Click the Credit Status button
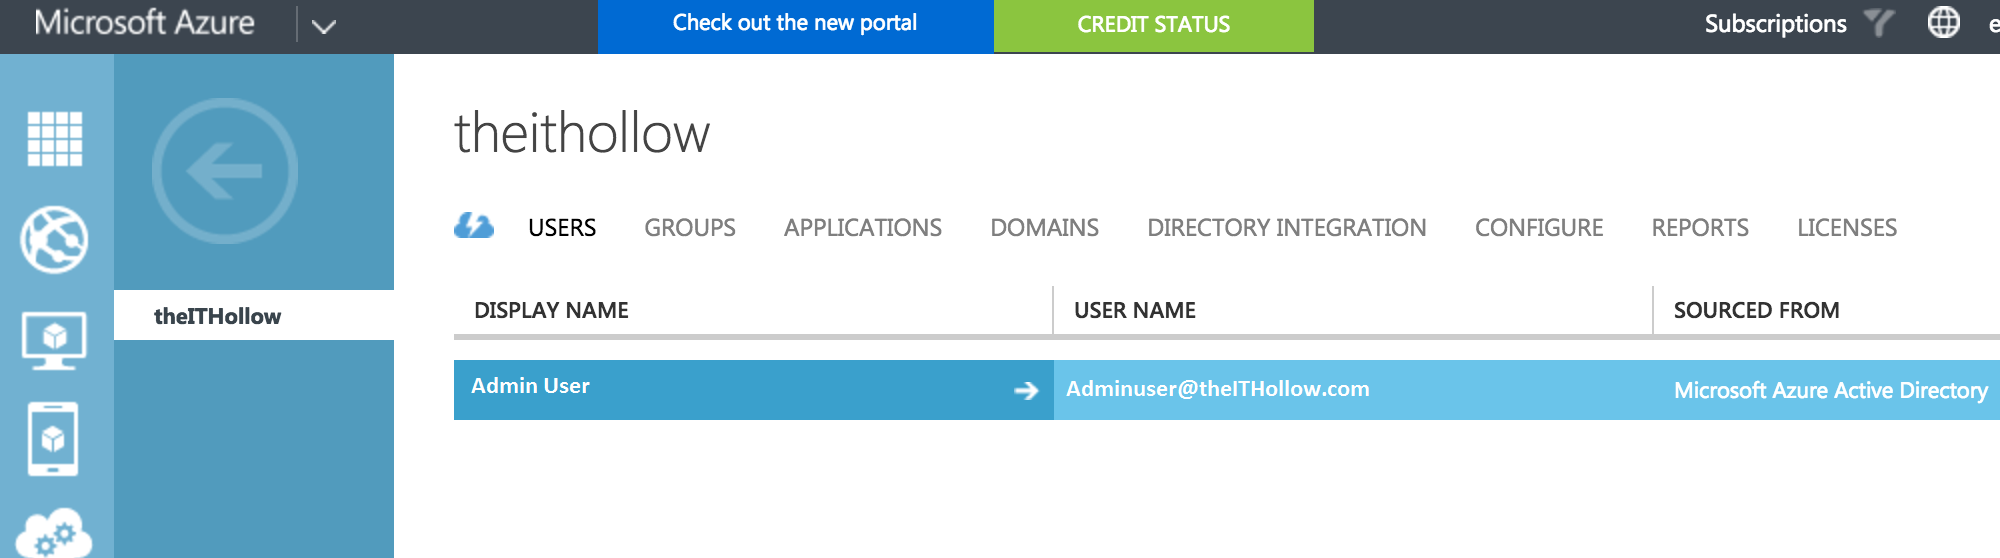2000x558 pixels. [x=1153, y=25]
